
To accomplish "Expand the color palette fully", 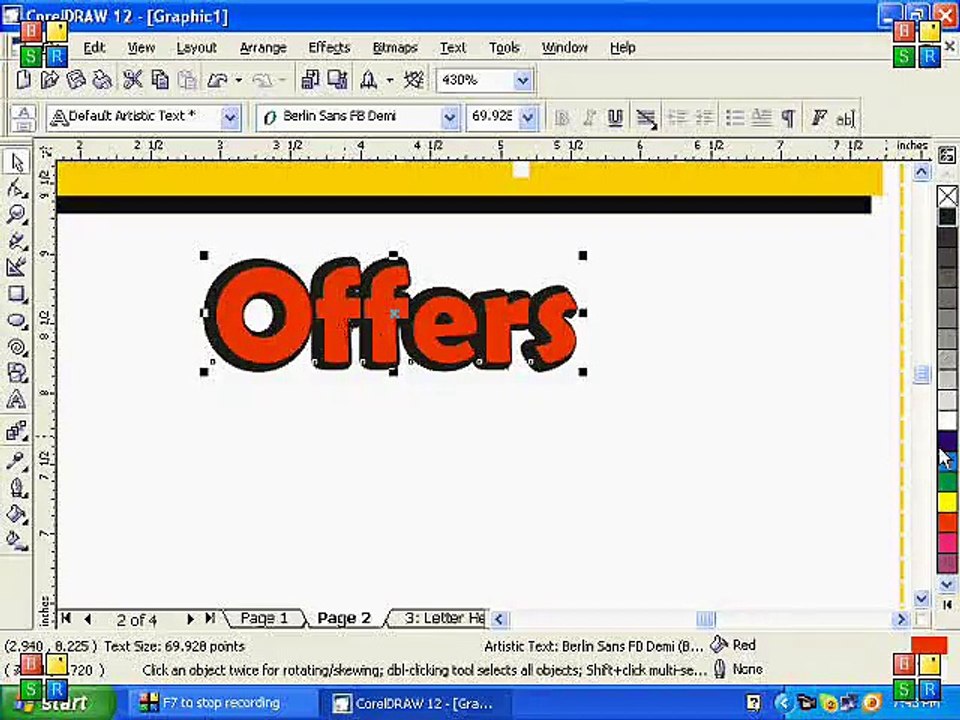I will click(x=947, y=605).
